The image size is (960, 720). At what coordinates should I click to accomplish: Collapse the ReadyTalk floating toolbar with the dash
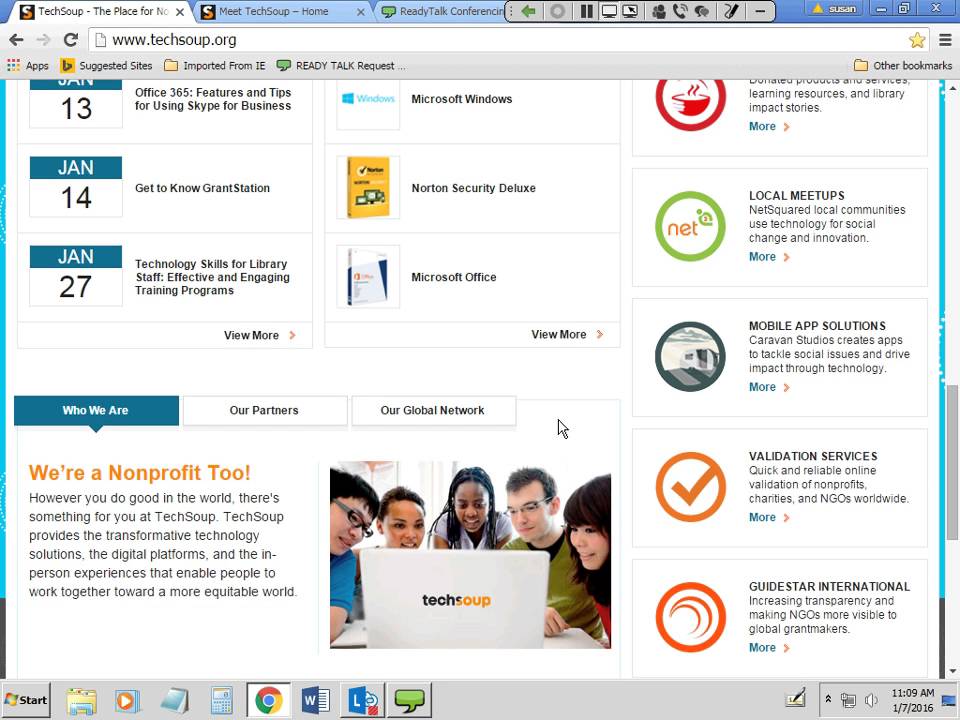760,11
